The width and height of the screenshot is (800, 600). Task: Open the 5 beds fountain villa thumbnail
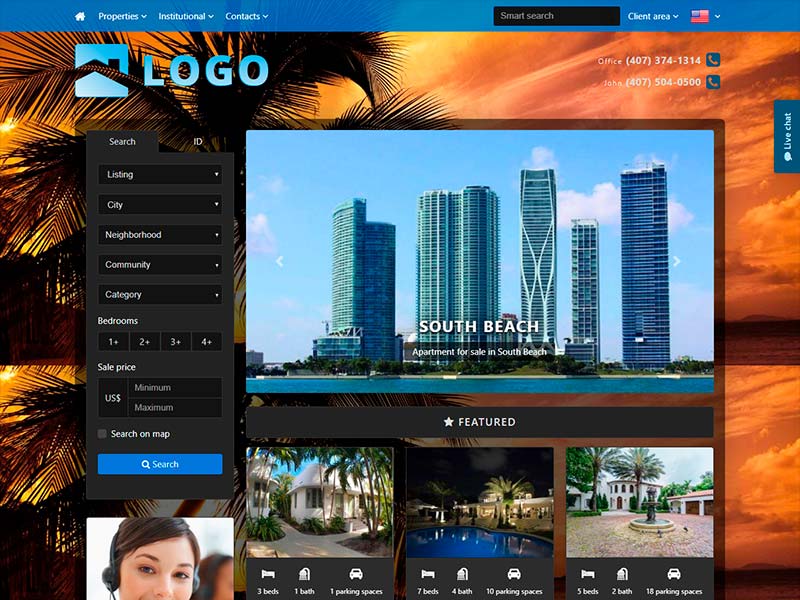[x=640, y=503]
